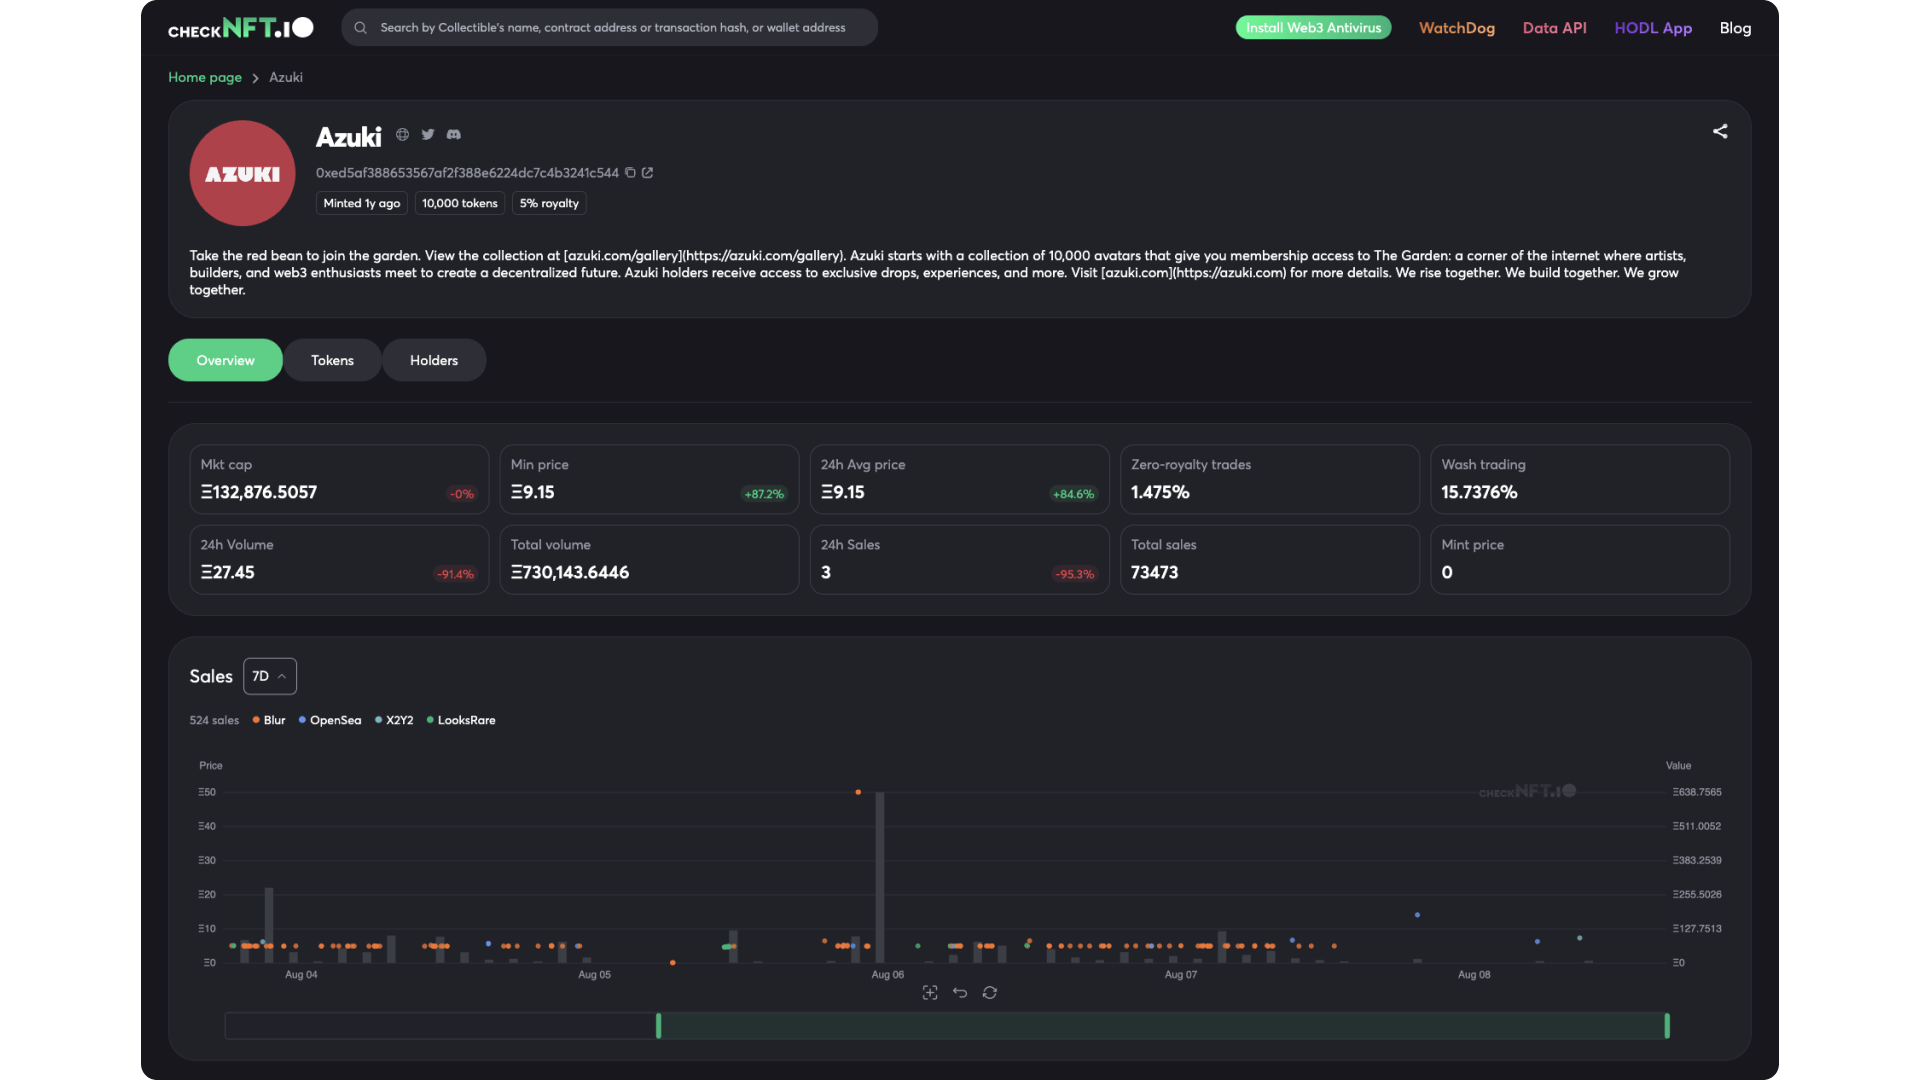Open contract address in external explorer

click(x=647, y=173)
